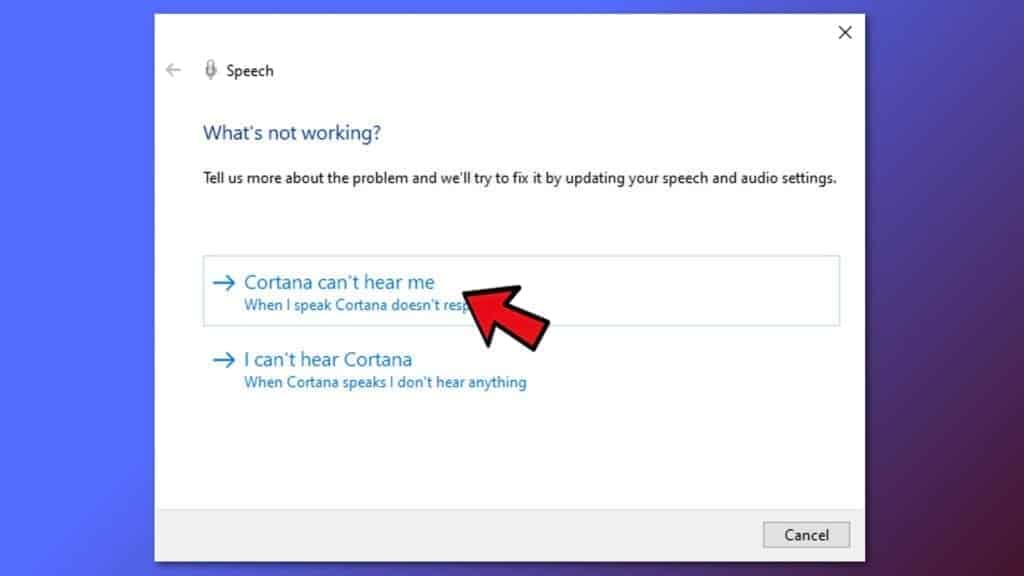Screen dimensions: 1024x576
Task: Click the Cancel button
Action: click(806, 535)
